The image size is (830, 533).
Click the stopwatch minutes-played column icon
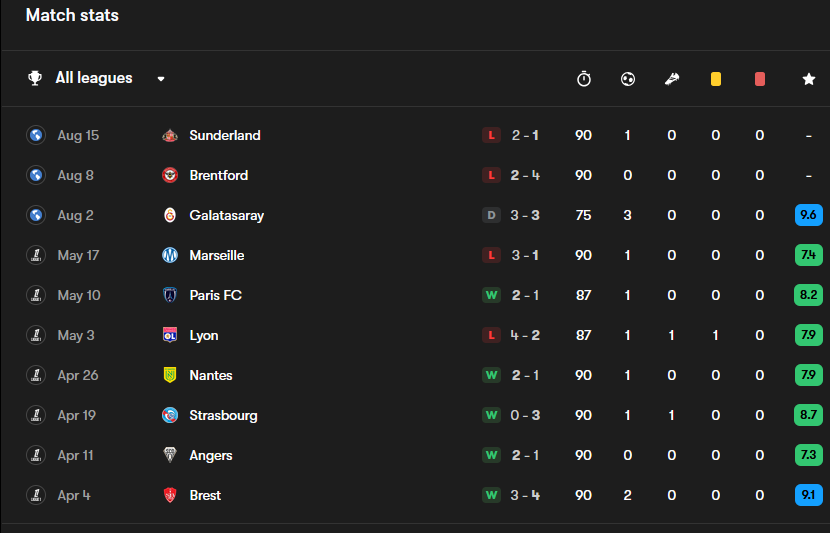click(583, 79)
